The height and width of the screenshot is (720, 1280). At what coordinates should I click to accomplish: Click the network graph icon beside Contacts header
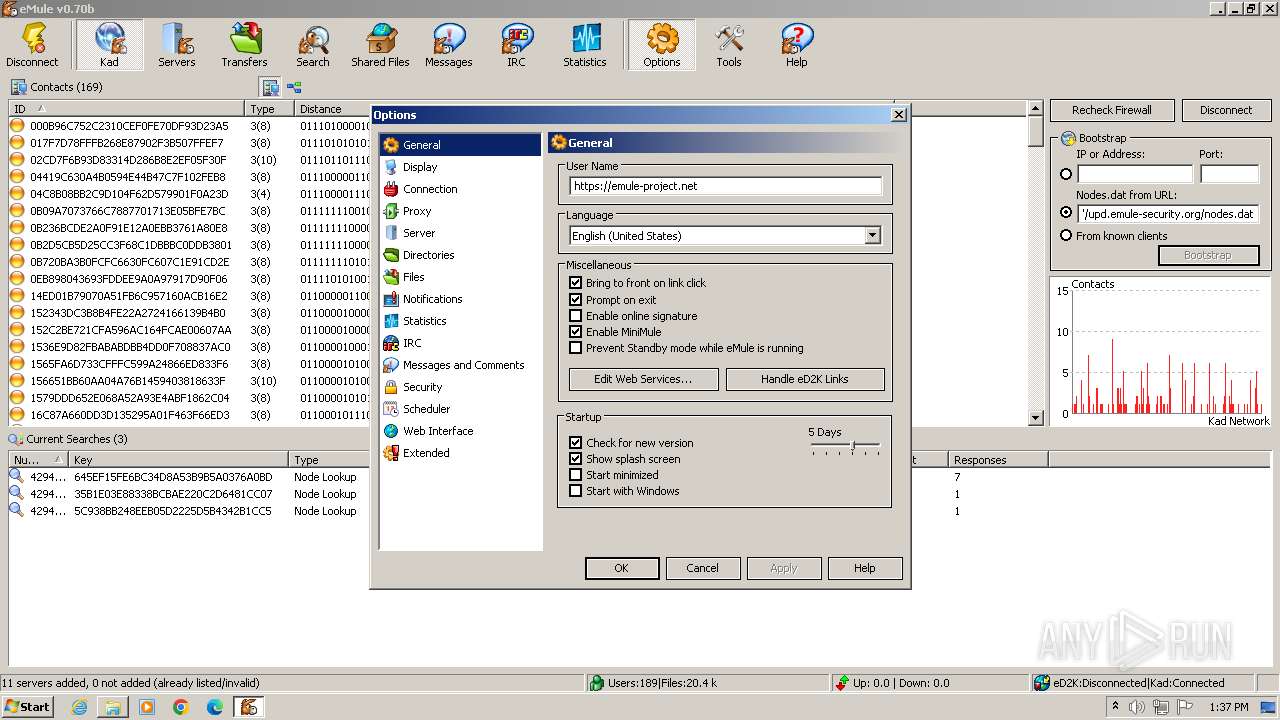pos(295,88)
